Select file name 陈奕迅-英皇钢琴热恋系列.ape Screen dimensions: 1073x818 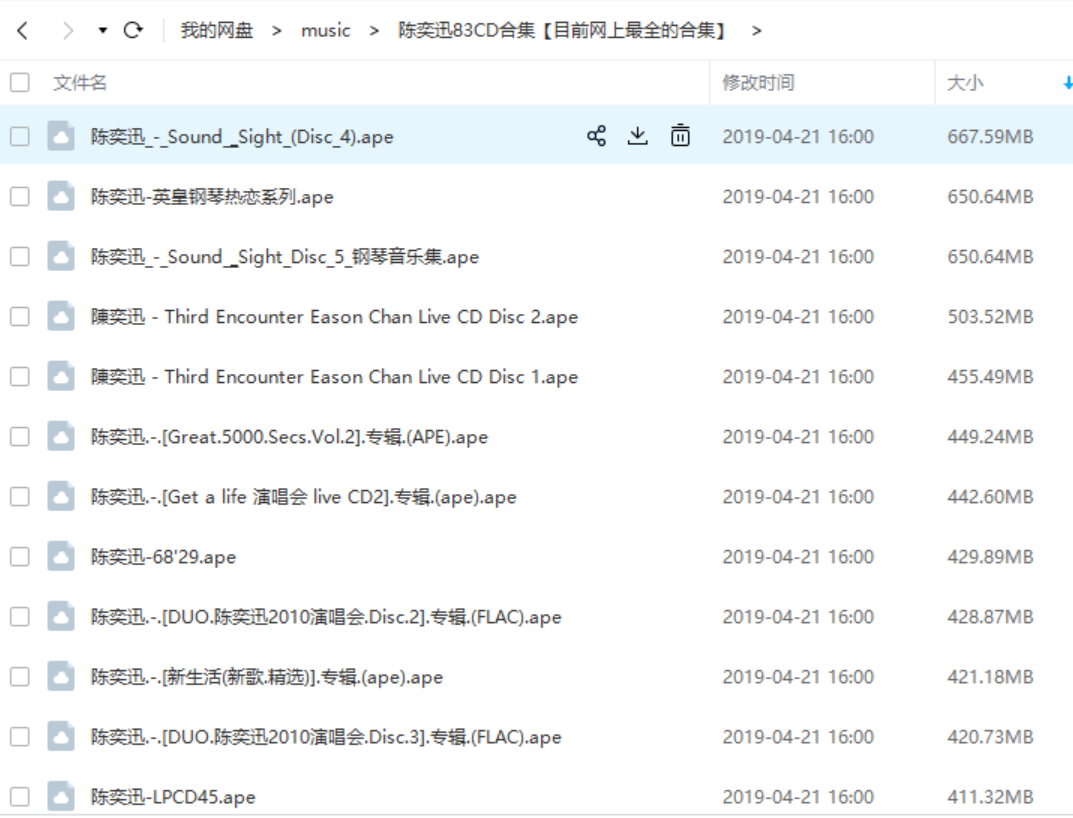tap(212, 196)
